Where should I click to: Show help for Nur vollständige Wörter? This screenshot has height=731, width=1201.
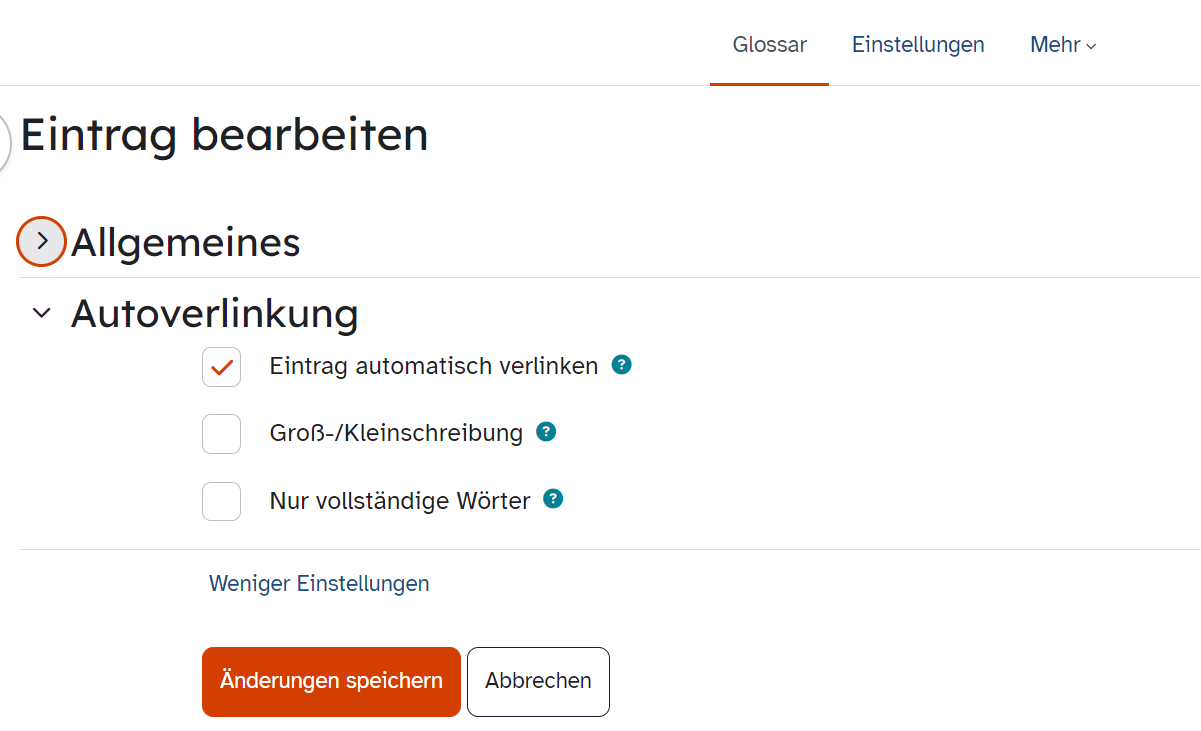coord(553,499)
